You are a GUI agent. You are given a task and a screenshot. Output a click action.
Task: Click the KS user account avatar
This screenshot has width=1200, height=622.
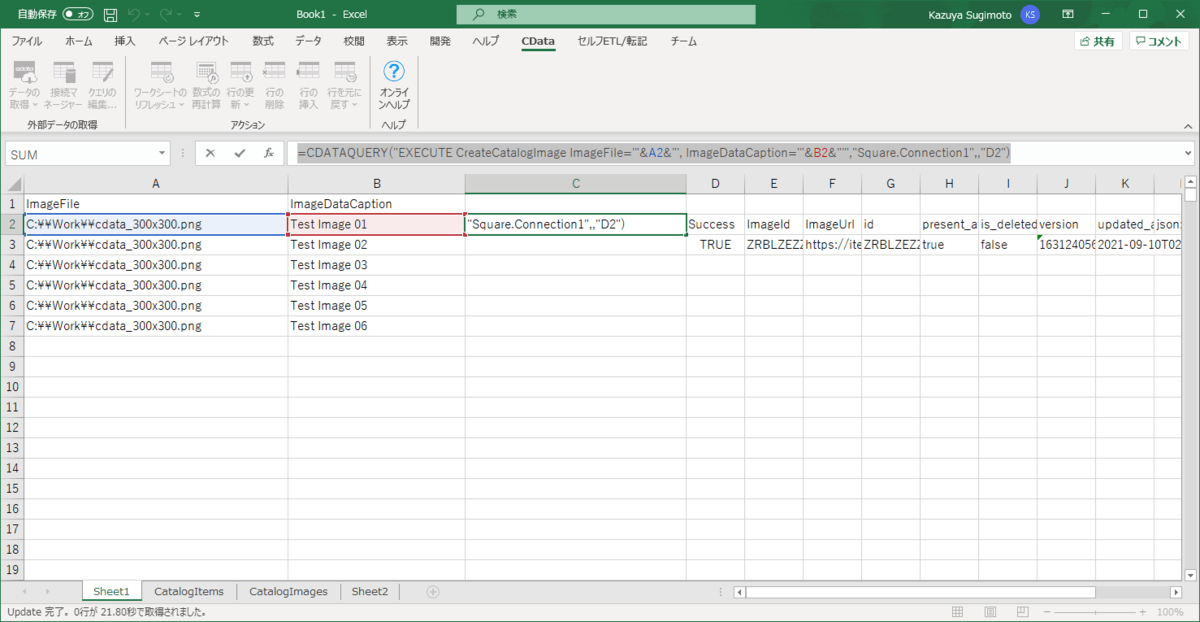1030,15
